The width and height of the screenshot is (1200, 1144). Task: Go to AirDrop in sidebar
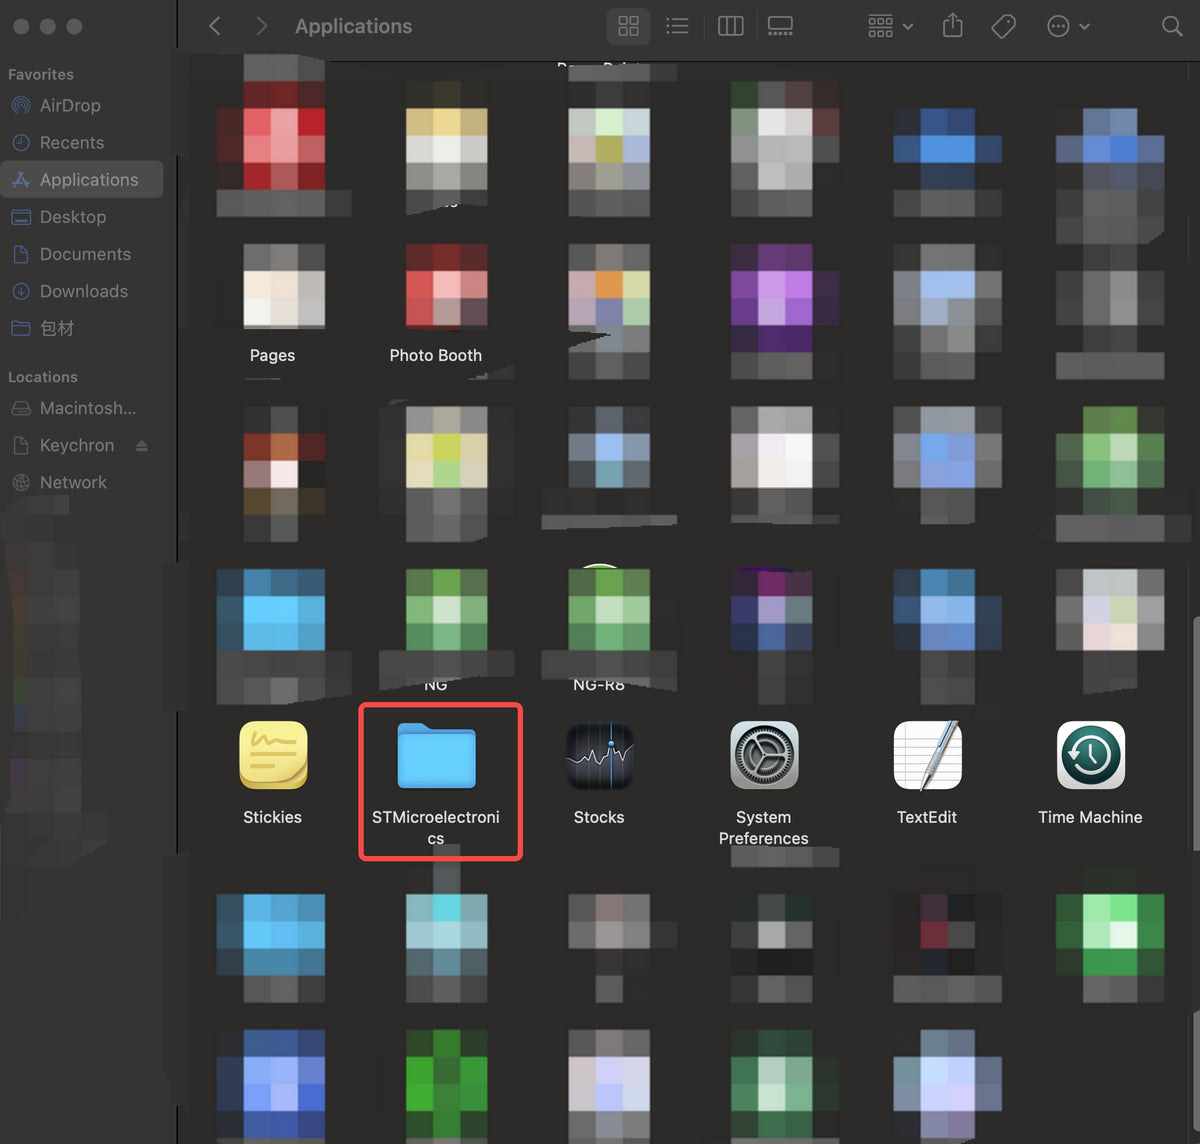point(70,105)
